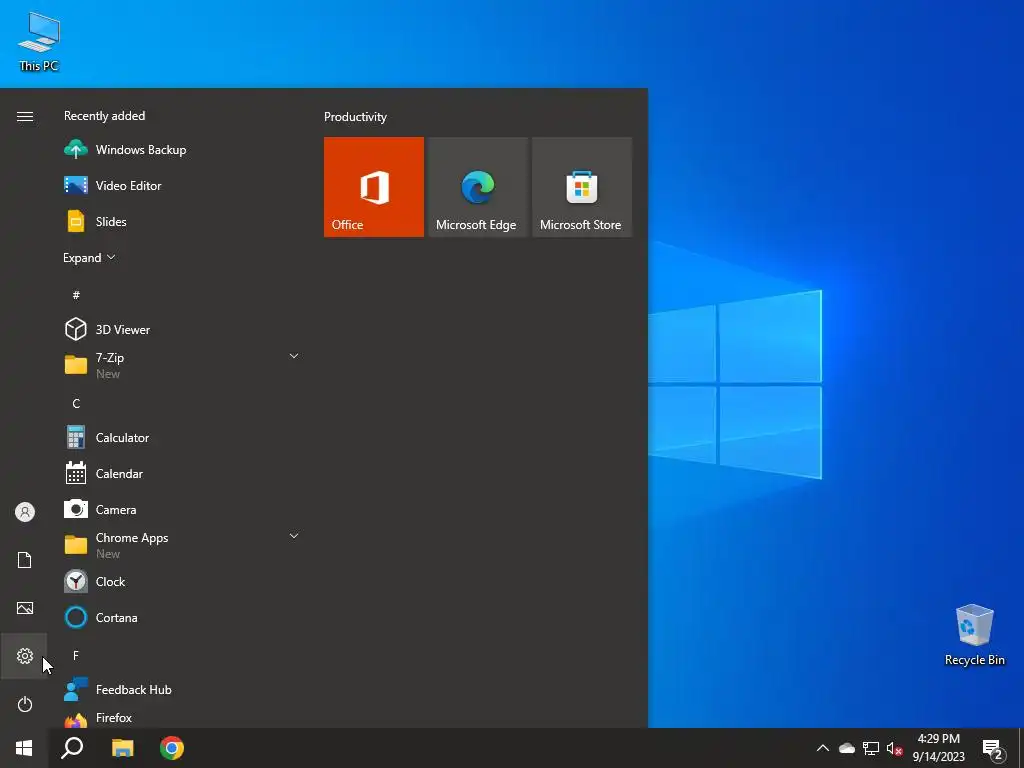Open the Microsoft Store tile
Image resolution: width=1024 pixels, height=768 pixels.
(x=582, y=187)
